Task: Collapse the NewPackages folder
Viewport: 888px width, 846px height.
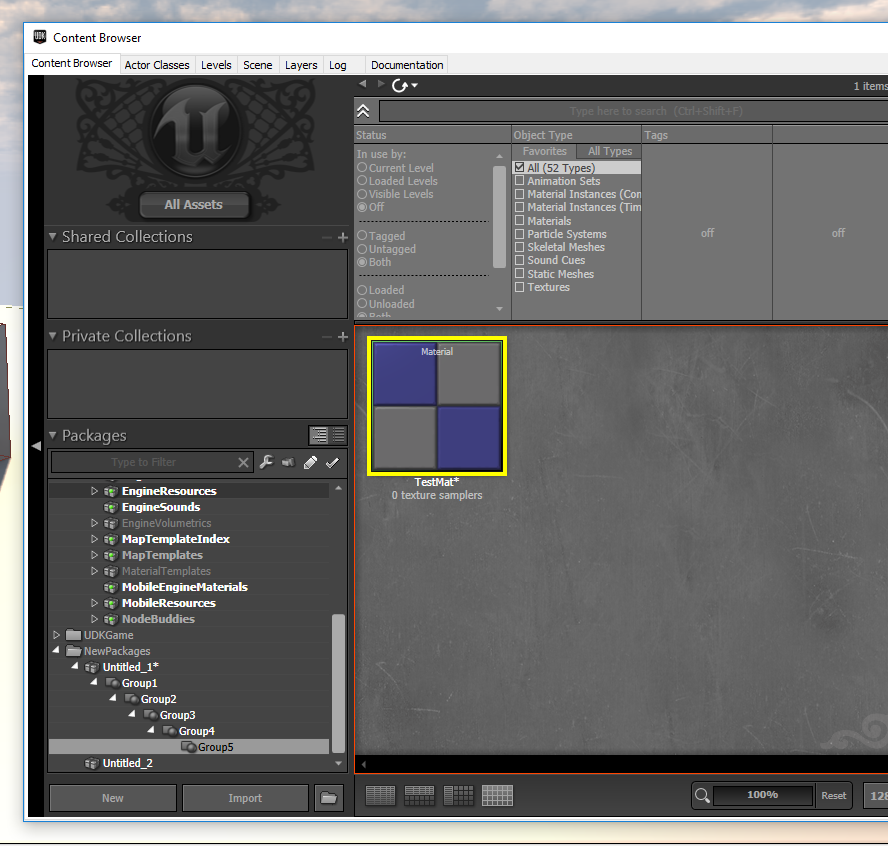Action: [x=56, y=651]
